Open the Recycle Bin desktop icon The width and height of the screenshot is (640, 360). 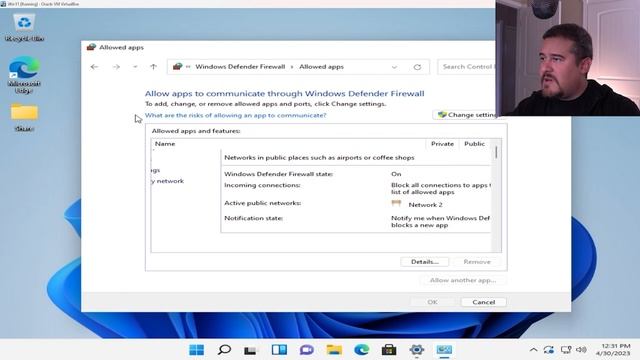coord(24,28)
